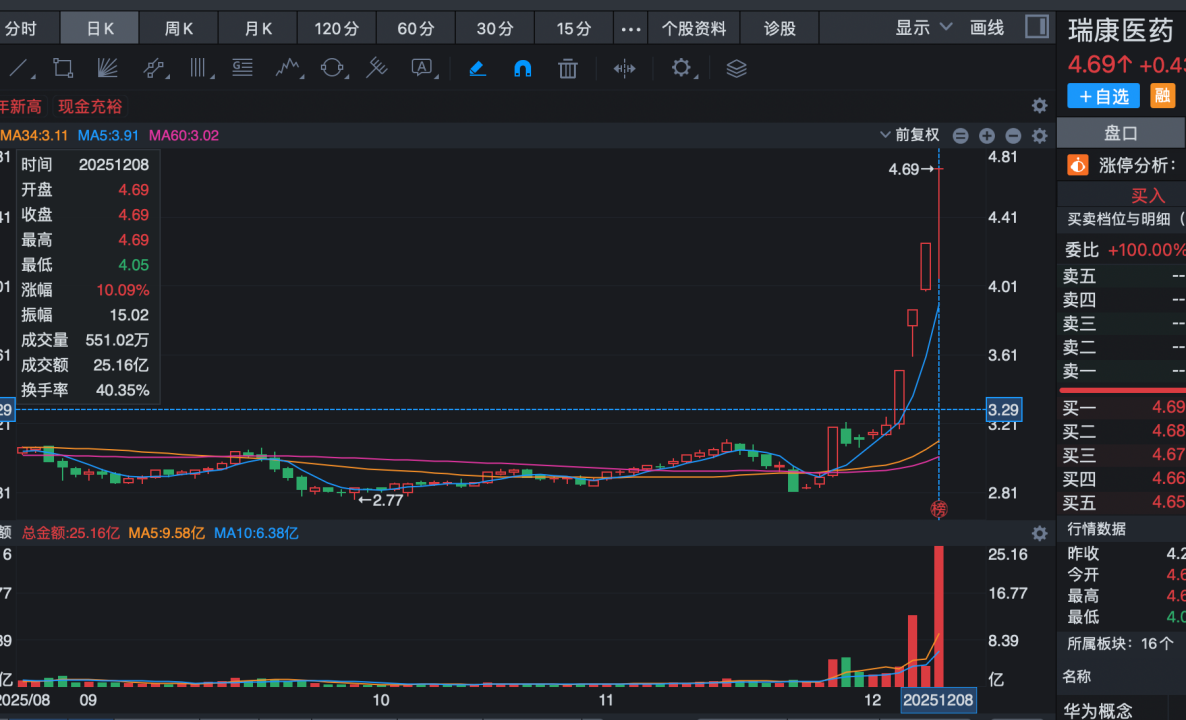Click the 瑞康医药 stock name
1186x720 pixels.
tap(1120, 30)
